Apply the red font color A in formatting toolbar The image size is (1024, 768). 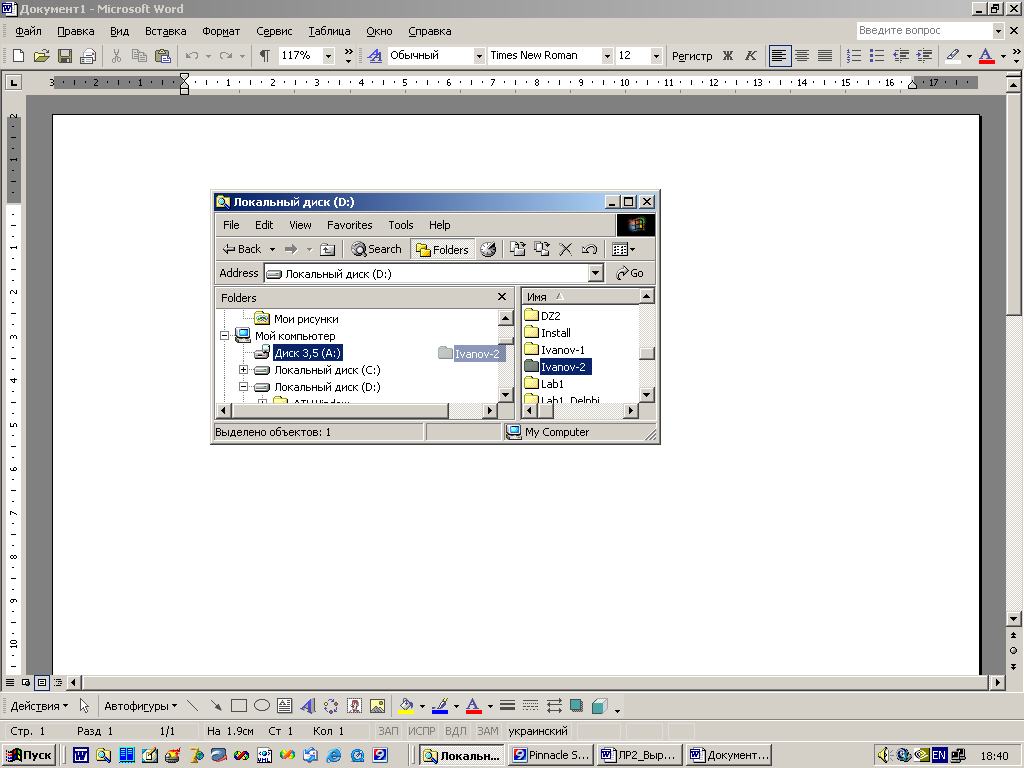(987, 56)
